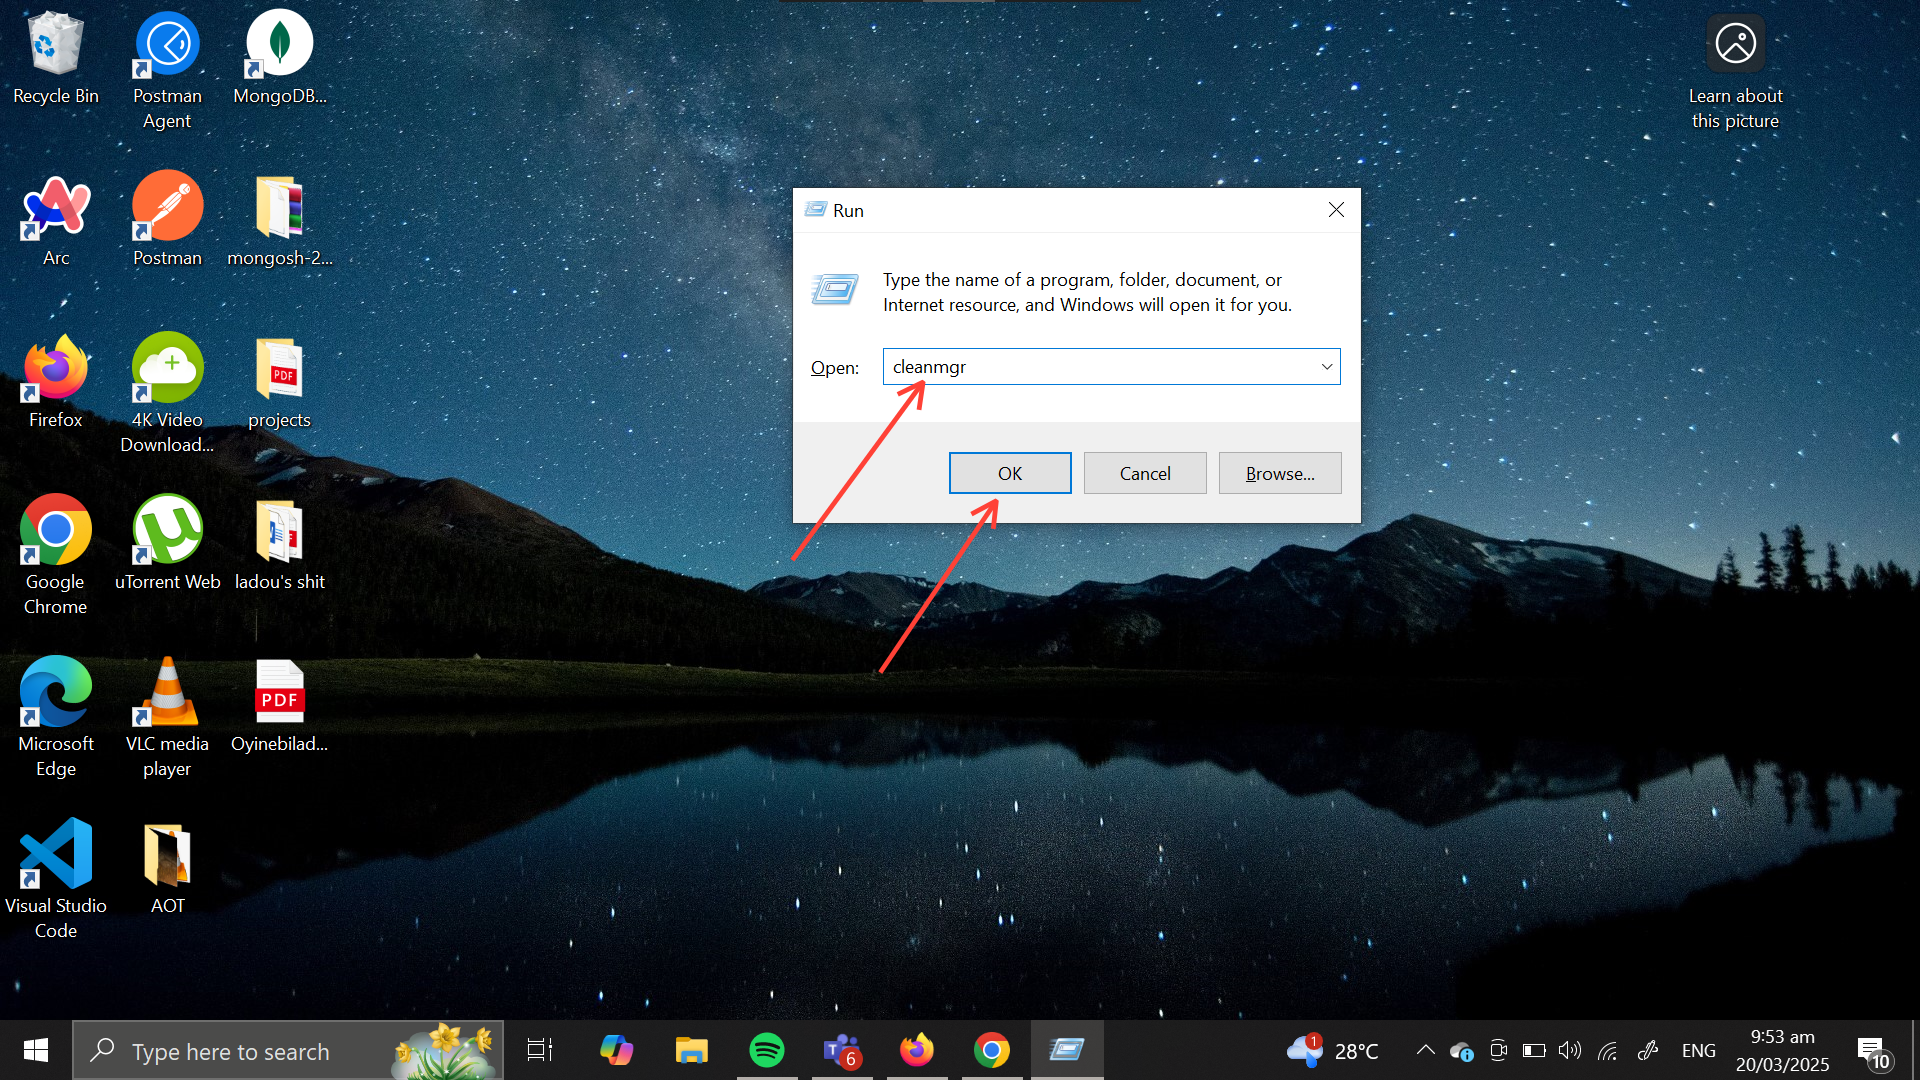Screen dimensions: 1920x1080
Task: Open the volume control in the tray
Action: tap(1570, 1050)
